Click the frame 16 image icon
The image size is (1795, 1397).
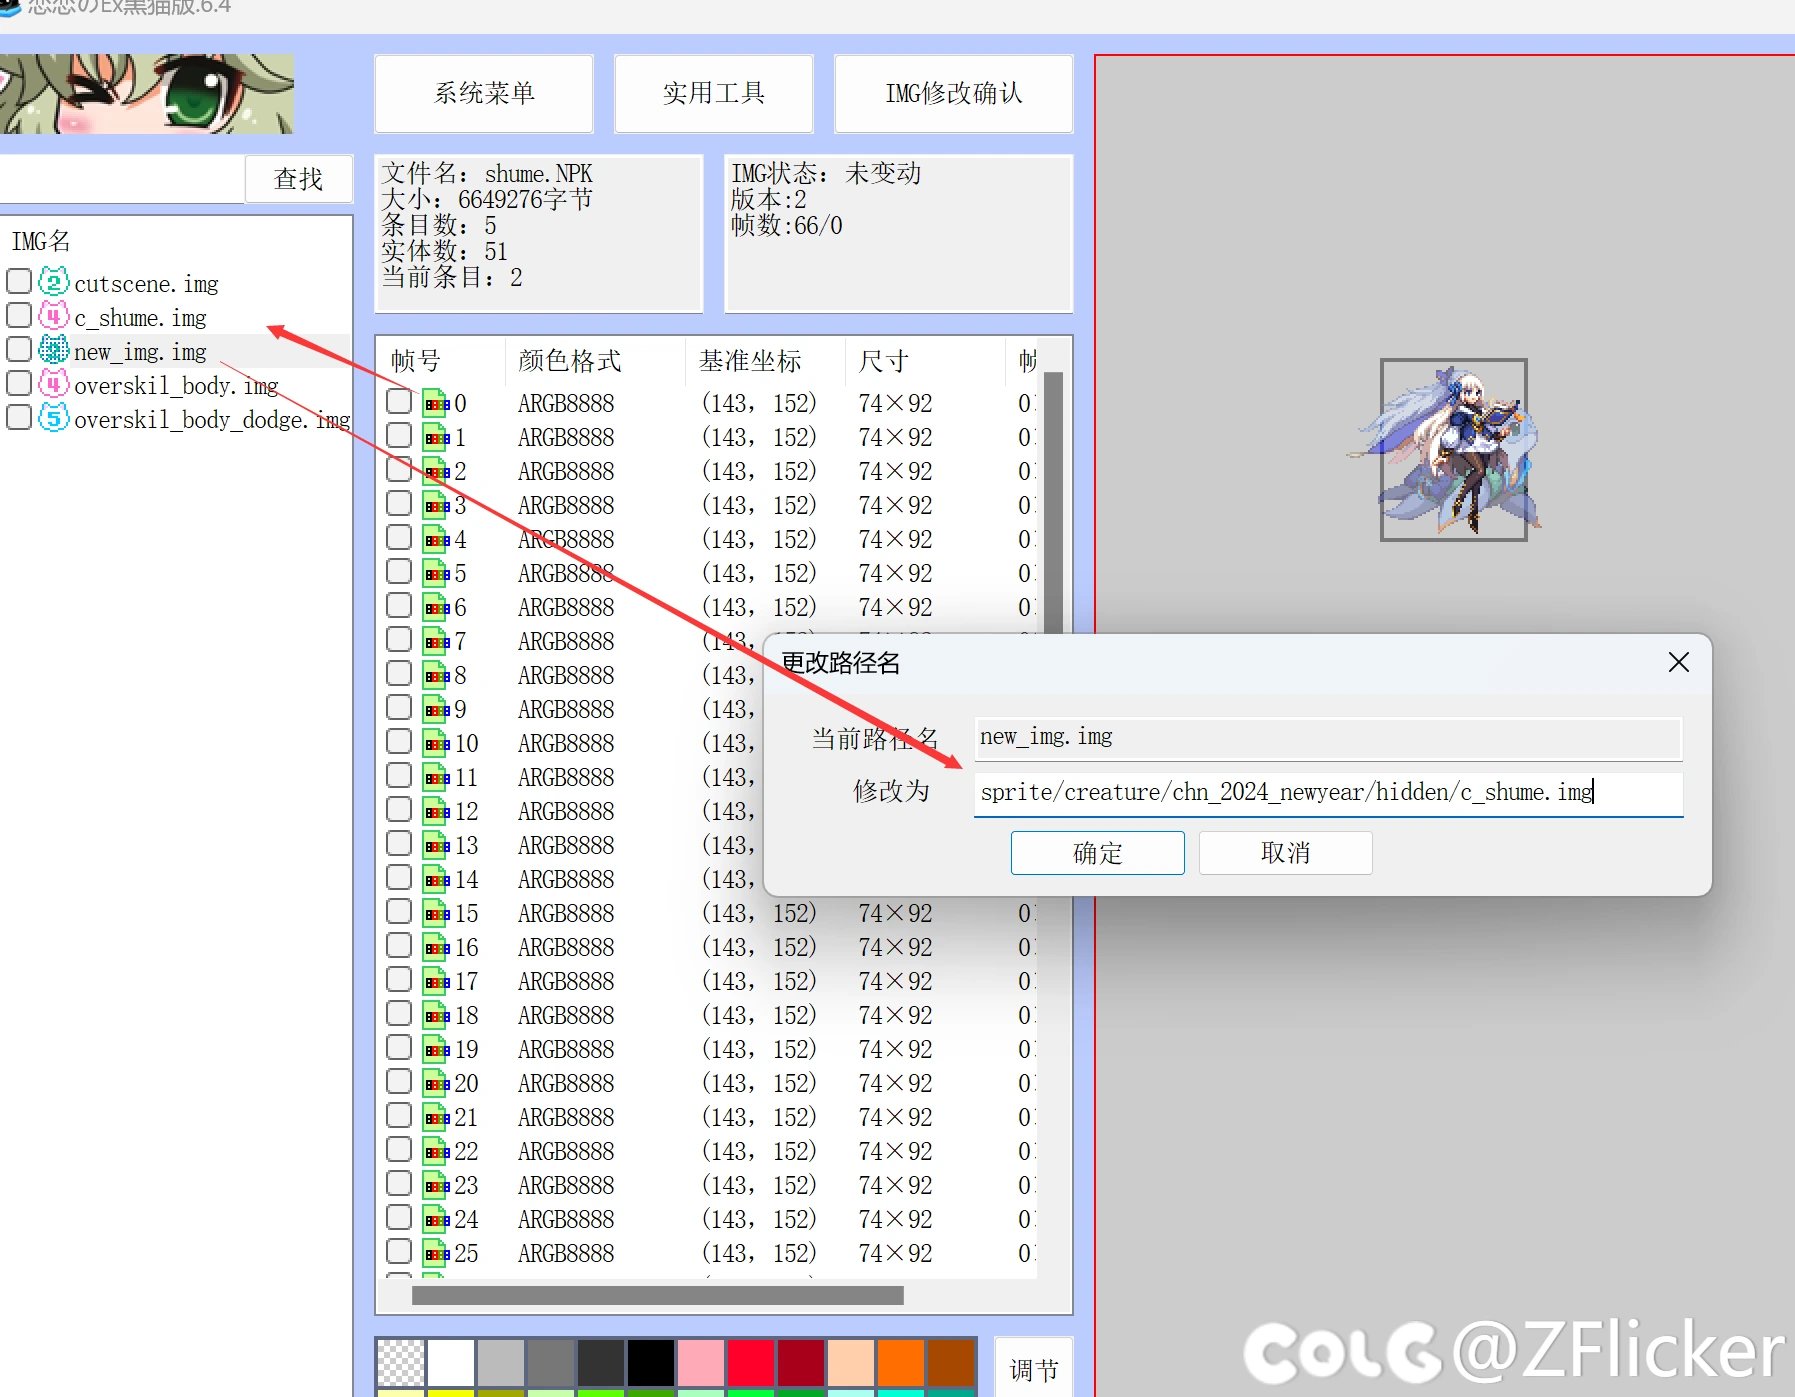click(x=435, y=947)
